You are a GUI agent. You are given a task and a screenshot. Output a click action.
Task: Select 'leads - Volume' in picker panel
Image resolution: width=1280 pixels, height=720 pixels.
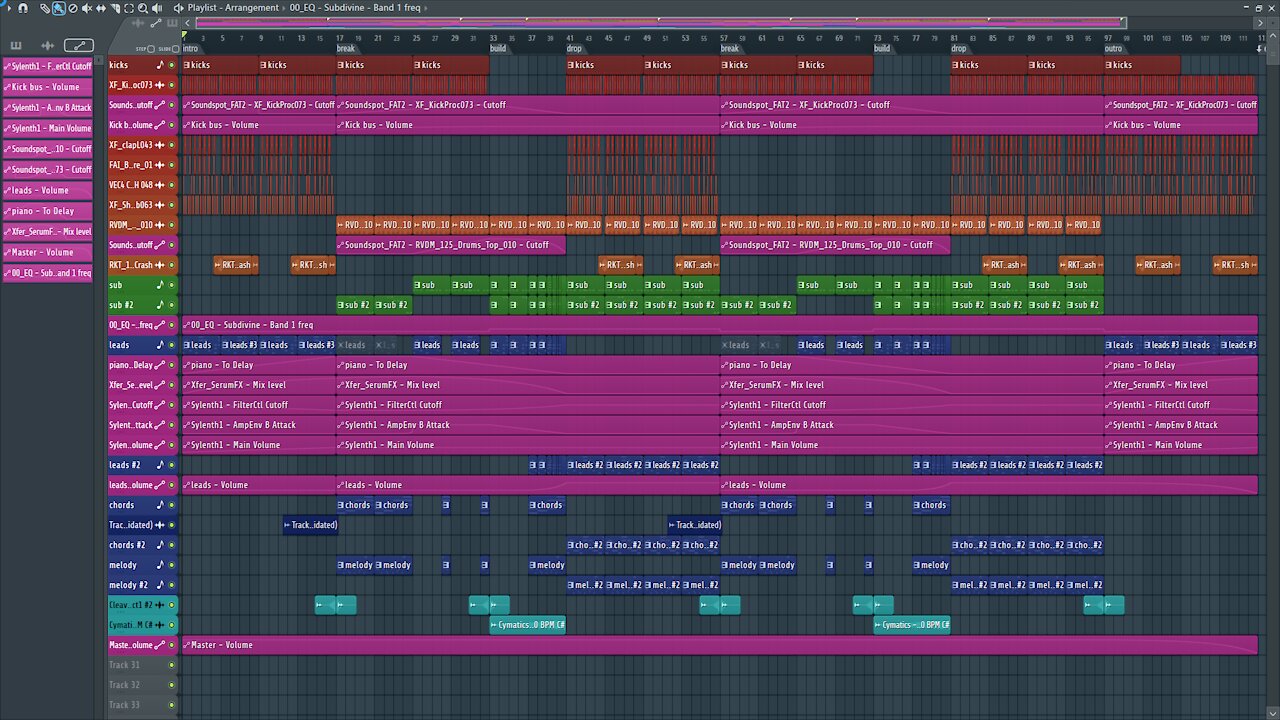pos(48,190)
